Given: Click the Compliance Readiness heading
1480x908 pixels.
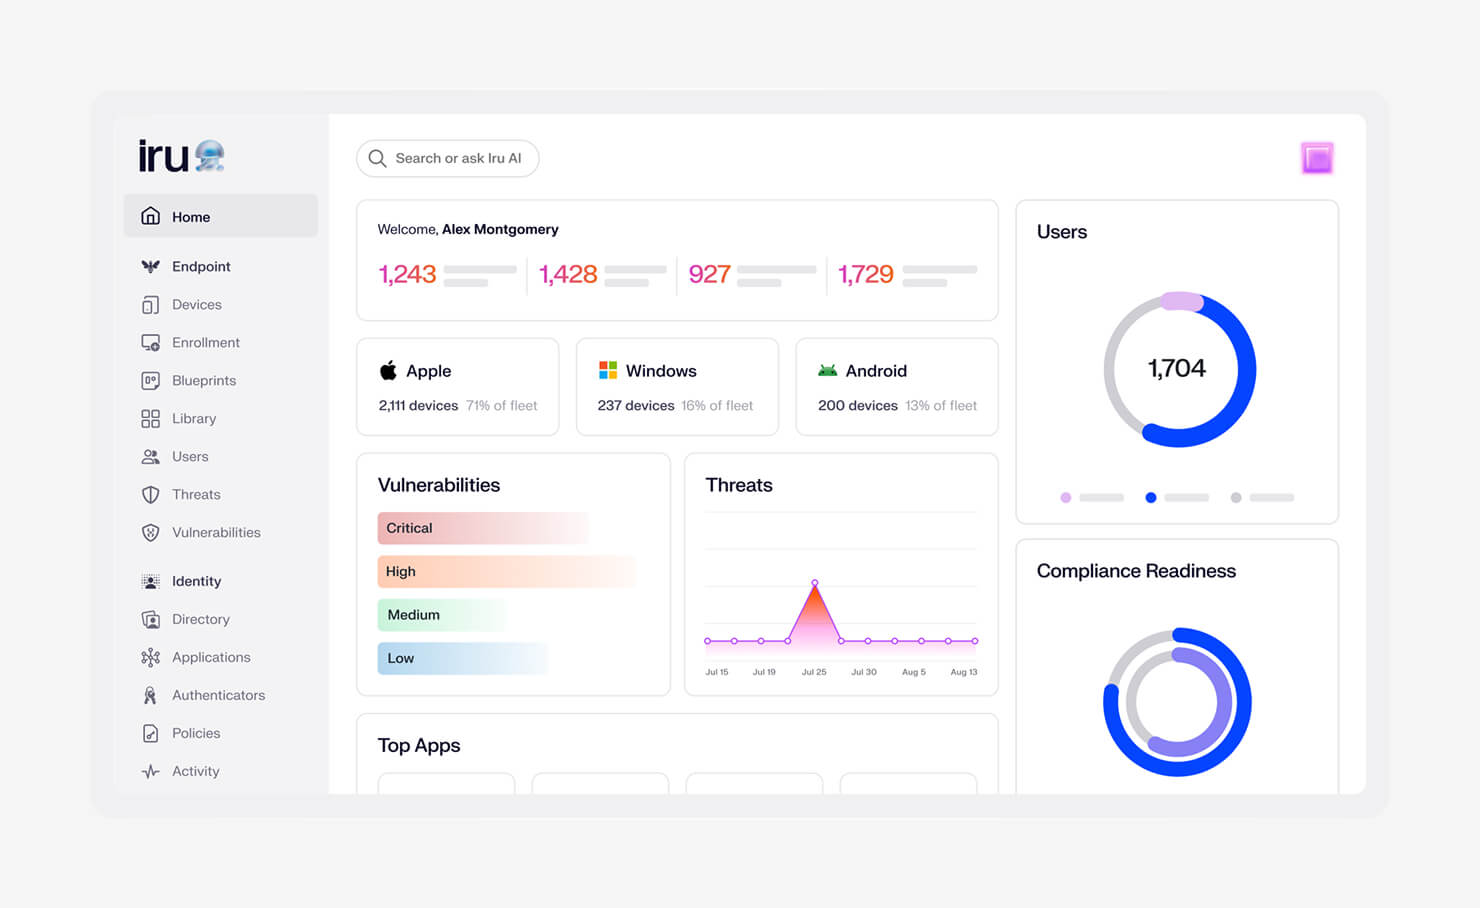Looking at the screenshot, I should click(1136, 571).
